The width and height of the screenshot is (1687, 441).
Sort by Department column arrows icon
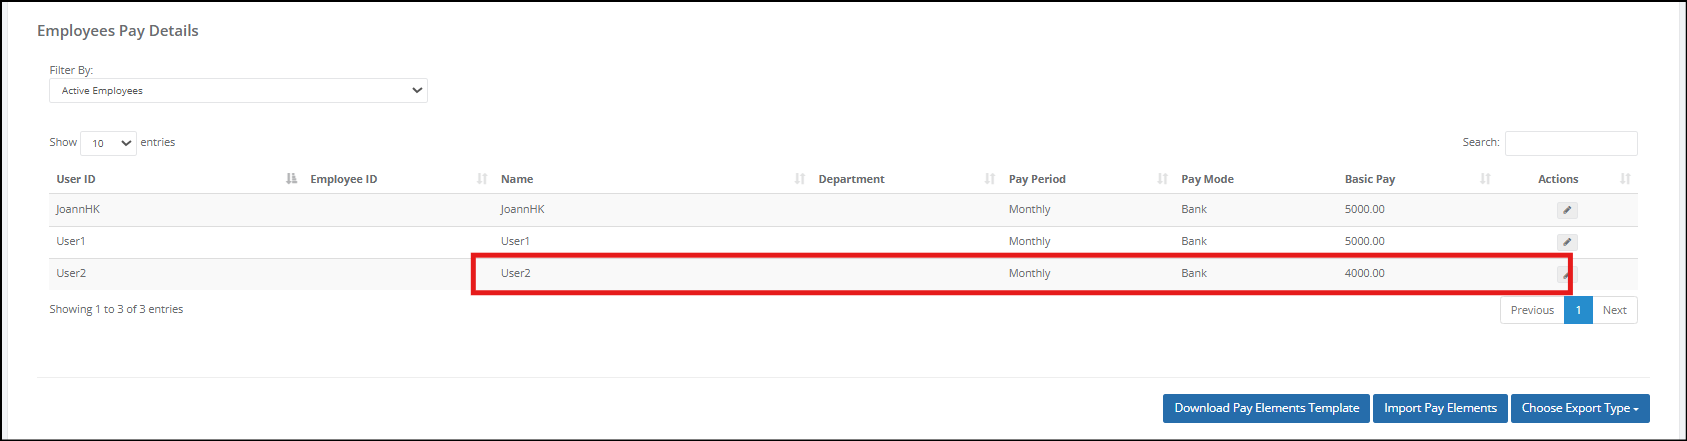pos(990,179)
